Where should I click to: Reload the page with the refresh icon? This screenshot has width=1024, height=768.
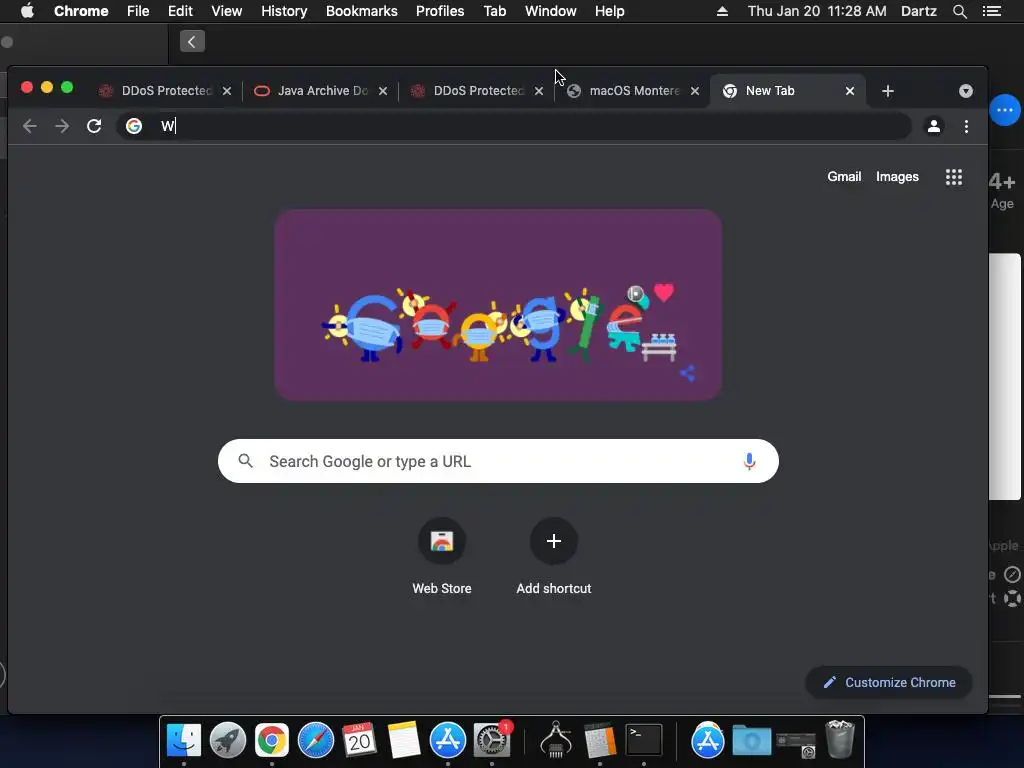coord(94,126)
